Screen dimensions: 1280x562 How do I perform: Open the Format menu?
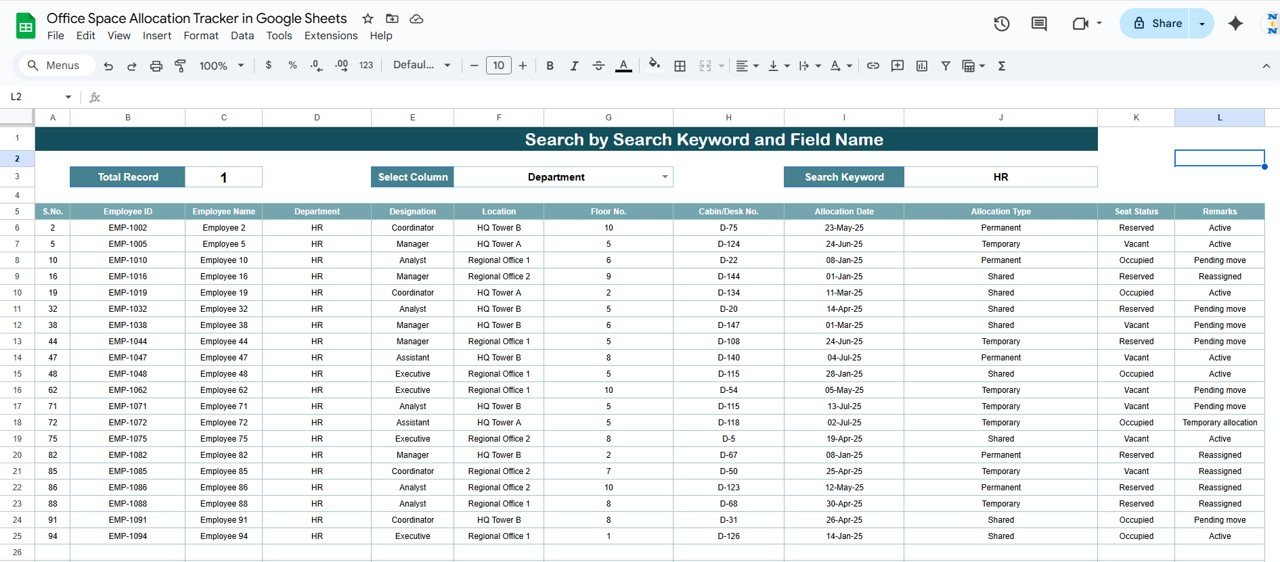(x=201, y=36)
